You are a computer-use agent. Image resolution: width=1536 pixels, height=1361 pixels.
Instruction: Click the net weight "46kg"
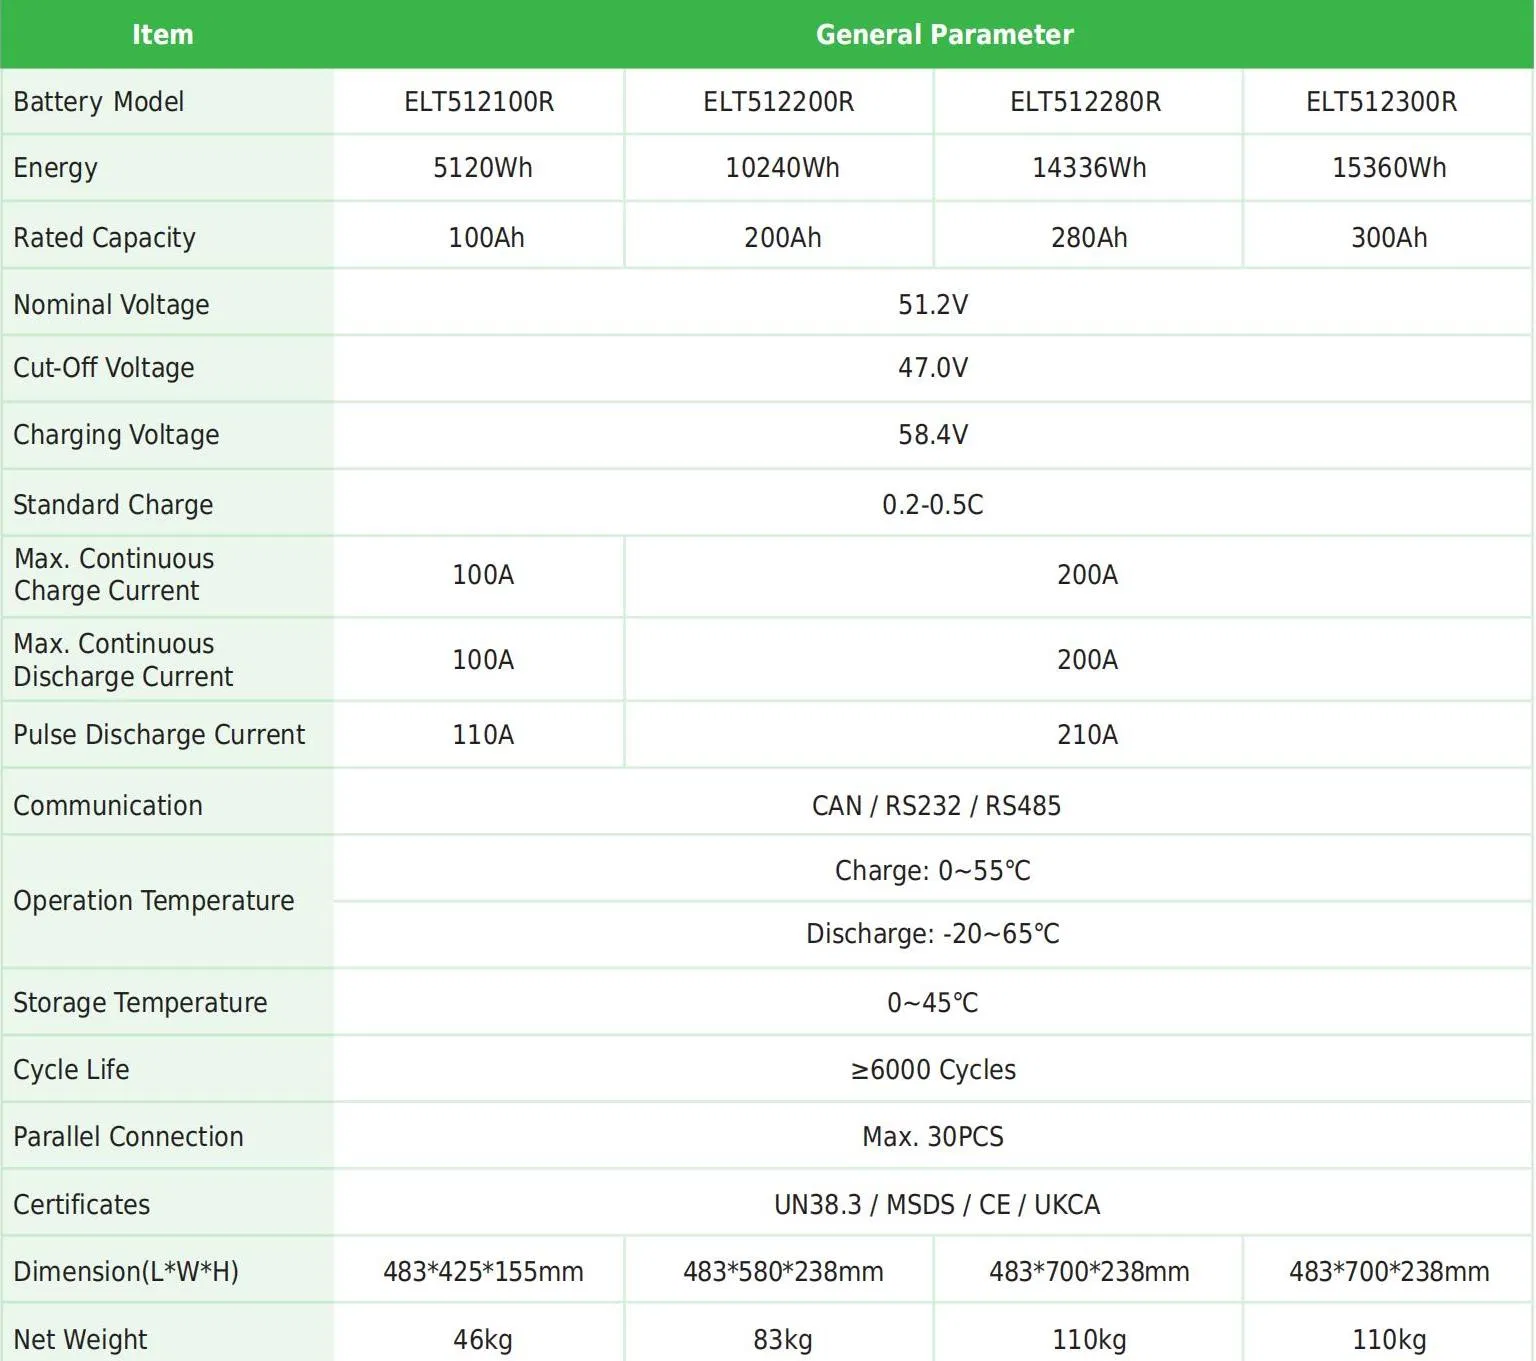click(x=483, y=1340)
